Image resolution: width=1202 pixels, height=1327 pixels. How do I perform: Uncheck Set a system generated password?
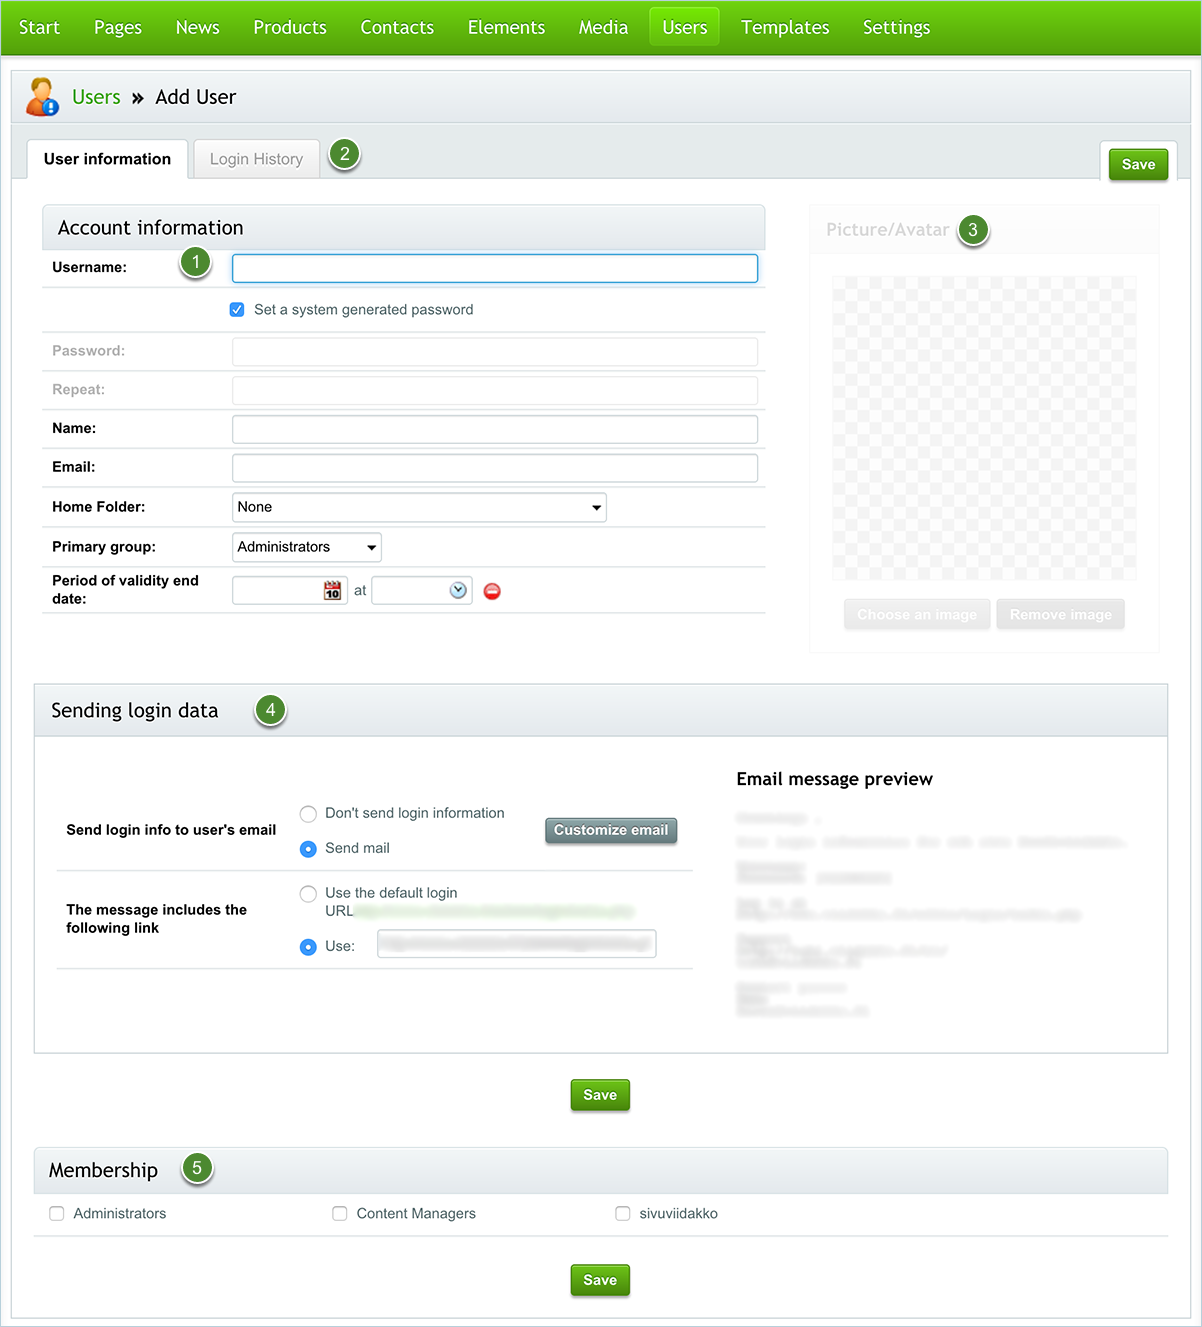(237, 310)
